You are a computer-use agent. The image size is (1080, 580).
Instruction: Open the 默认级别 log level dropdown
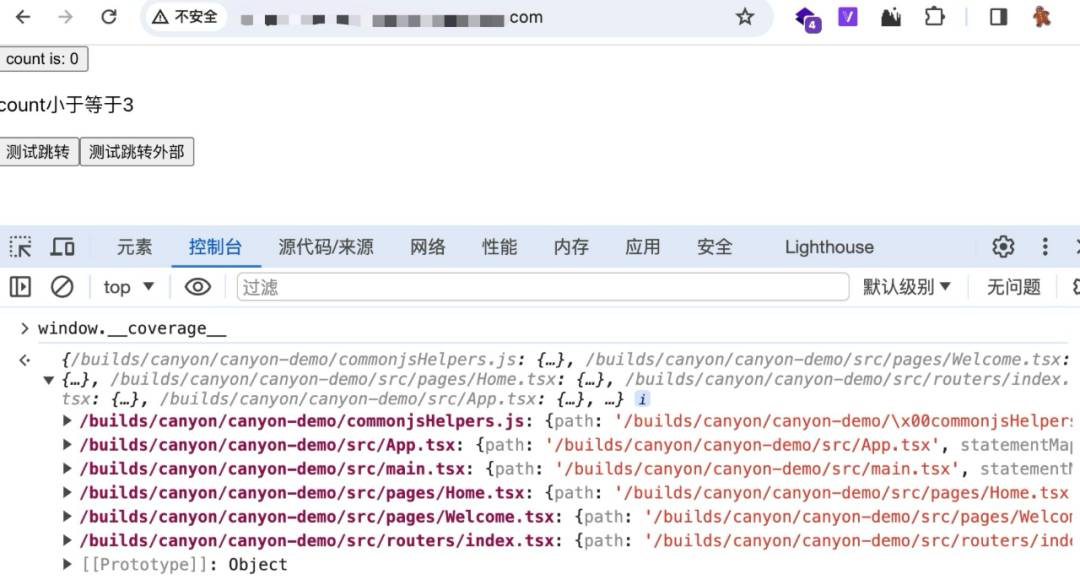906,287
